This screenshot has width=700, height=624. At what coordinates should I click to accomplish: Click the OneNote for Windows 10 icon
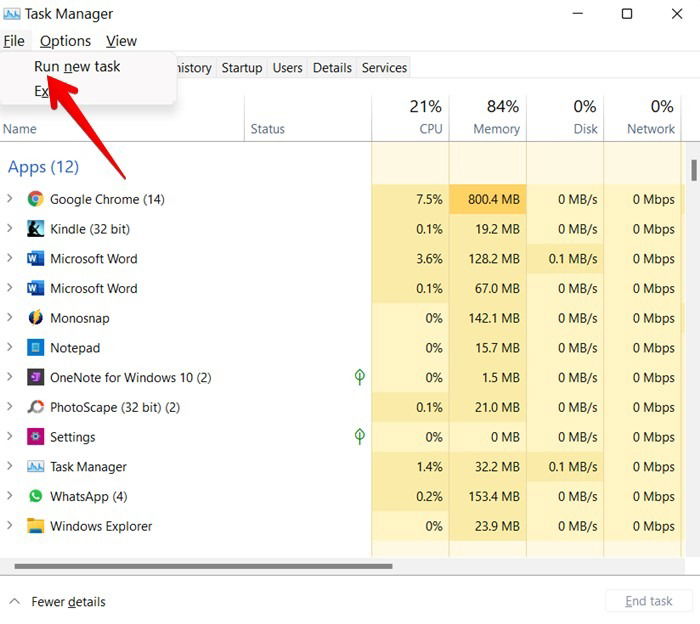tap(35, 377)
